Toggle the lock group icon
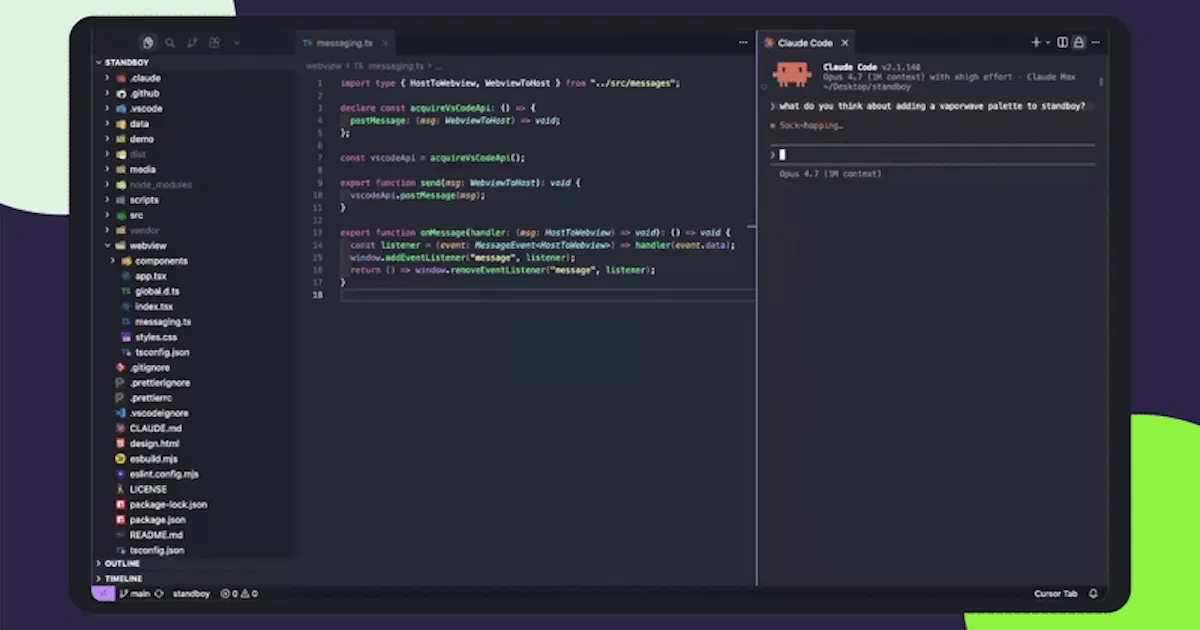The image size is (1200, 630). point(1079,43)
